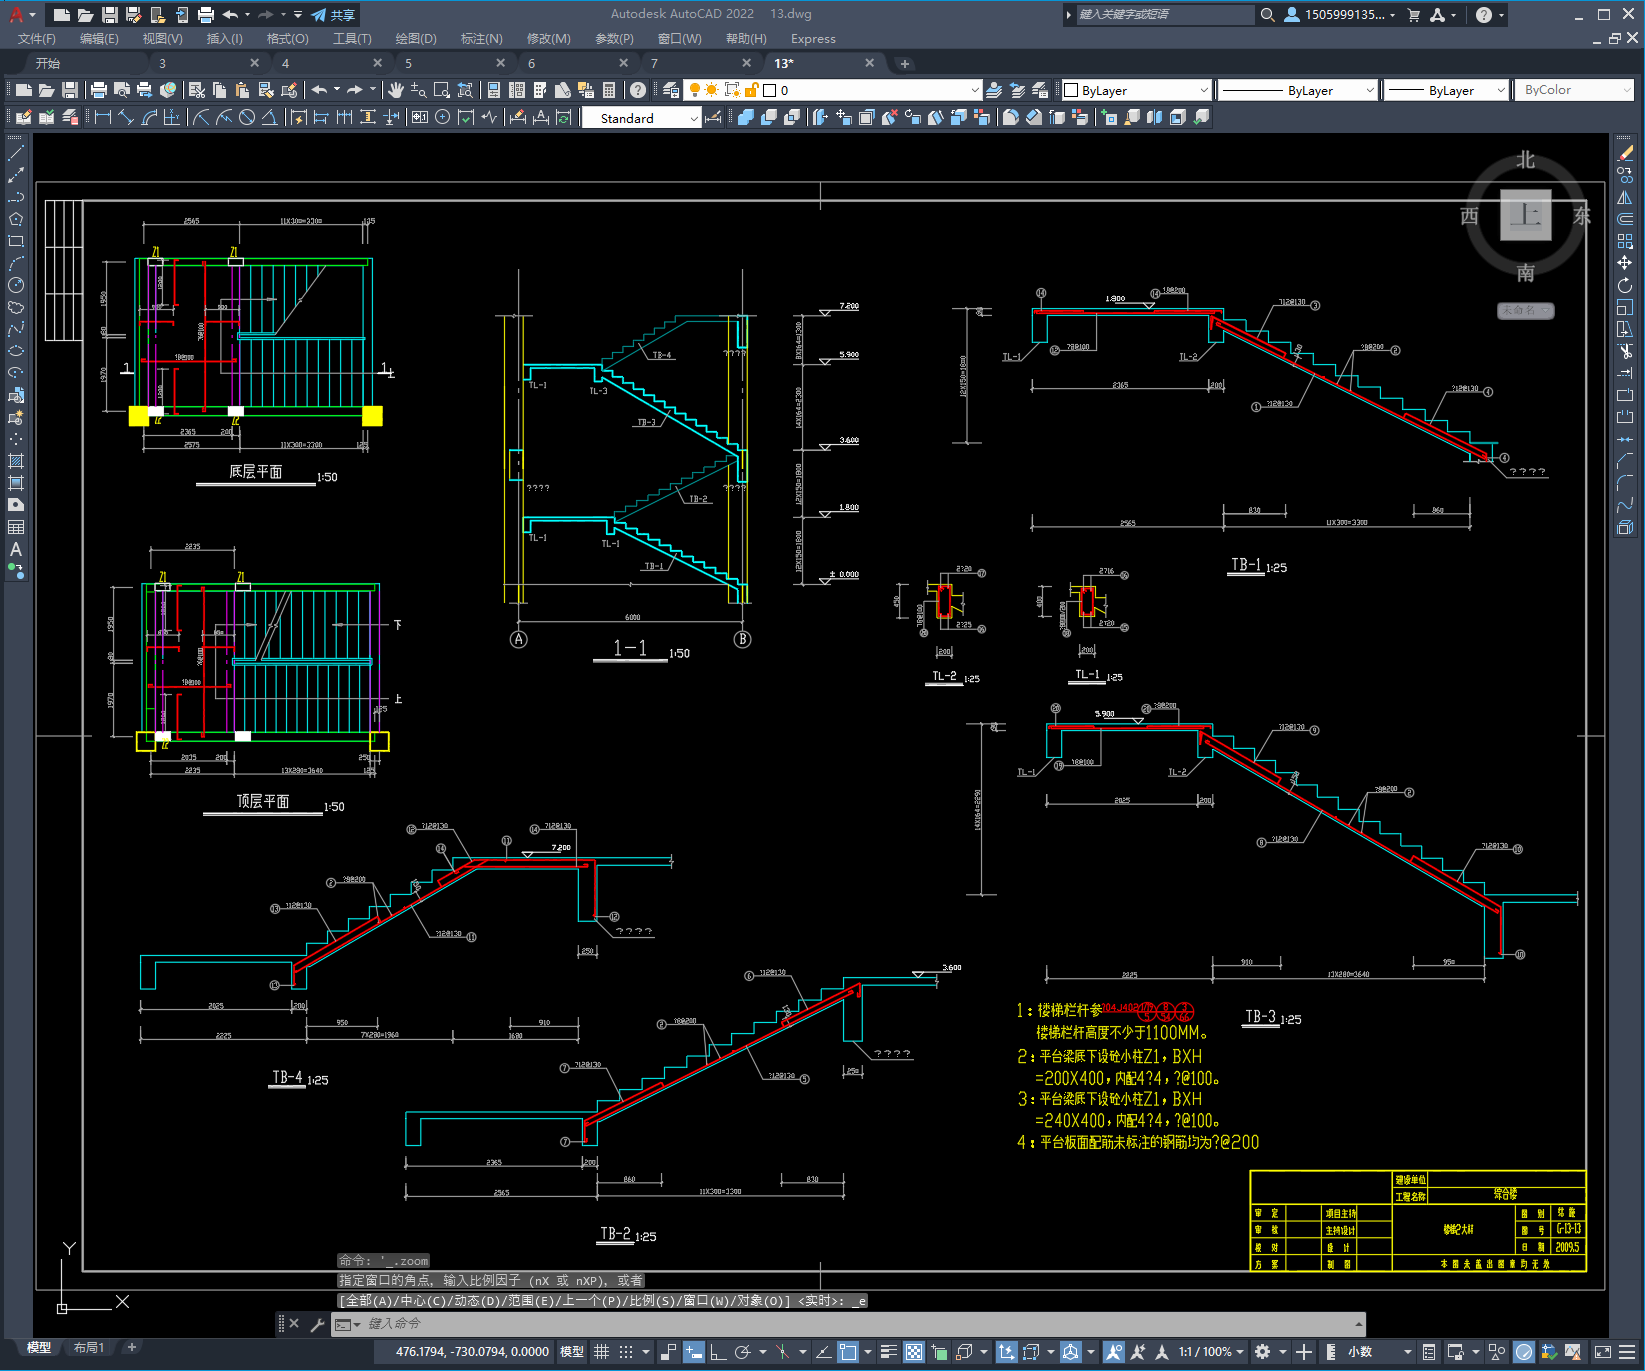Click the plot/print icon in Quick Access toolbar
The width and height of the screenshot is (1645, 1371).
pos(205,15)
